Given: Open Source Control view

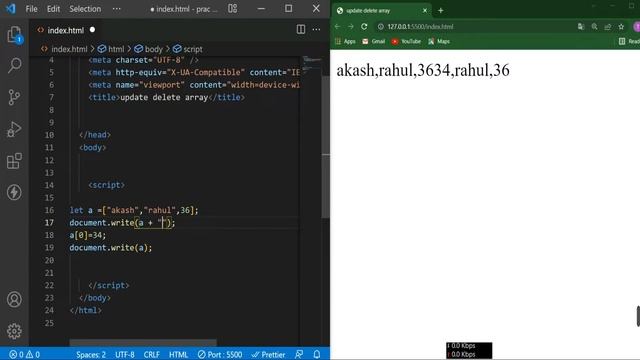Looking at the screenshot, I should tap(14, 97).
